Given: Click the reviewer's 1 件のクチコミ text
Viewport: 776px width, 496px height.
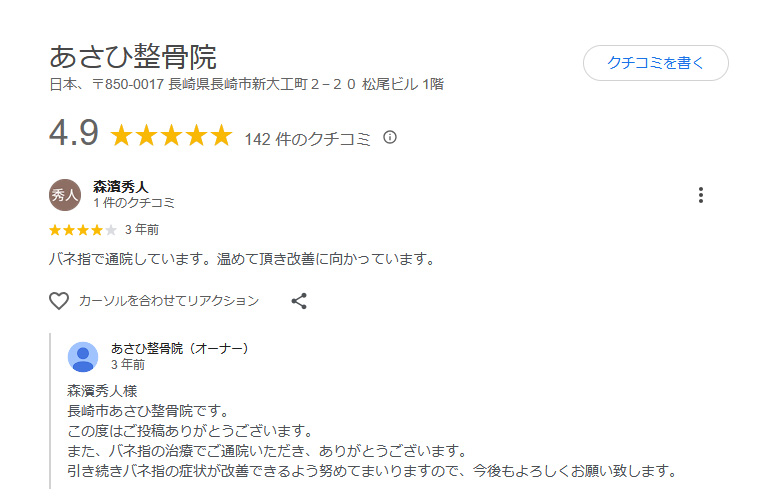Looking at the screenshot, I should (x=134, y=203).
